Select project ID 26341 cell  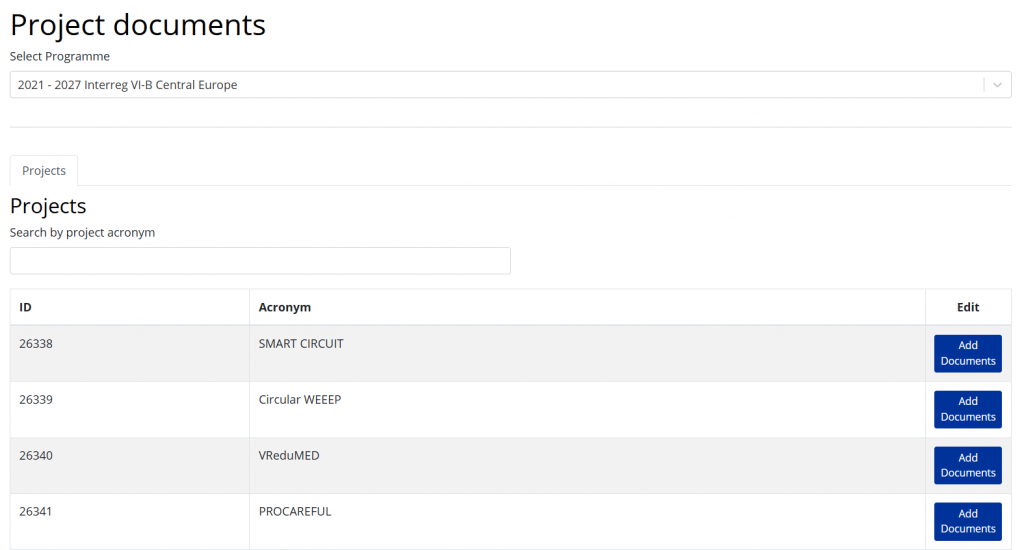click(36, 512)
